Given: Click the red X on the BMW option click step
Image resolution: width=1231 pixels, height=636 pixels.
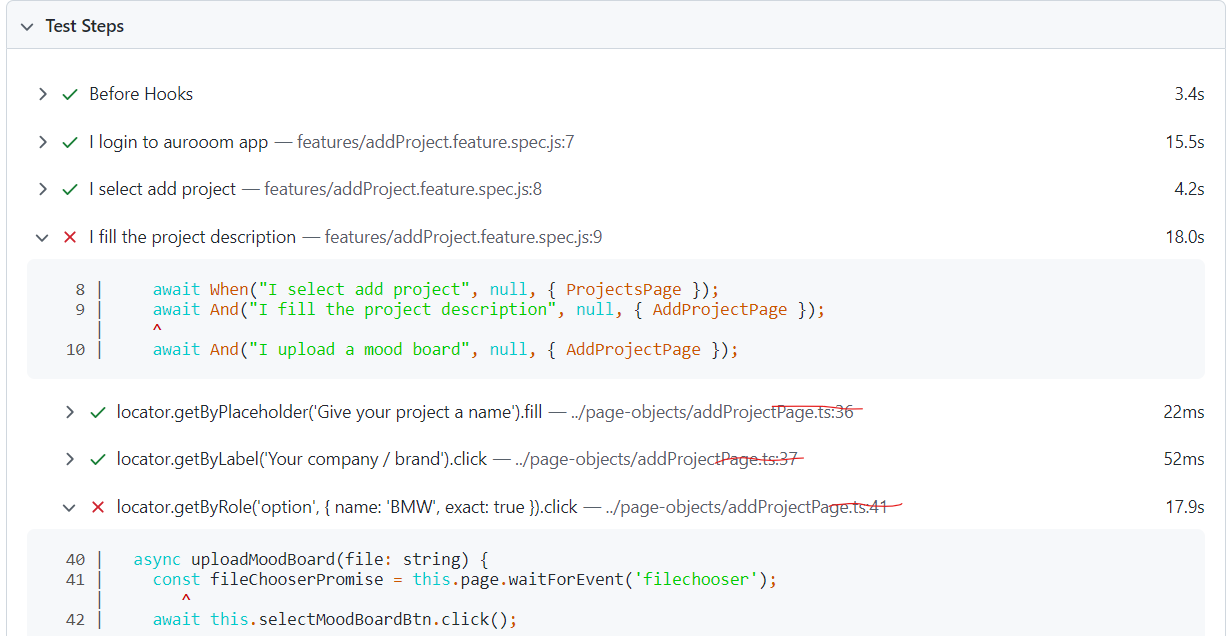Looking at the screenshot, I should click(98, 507).
